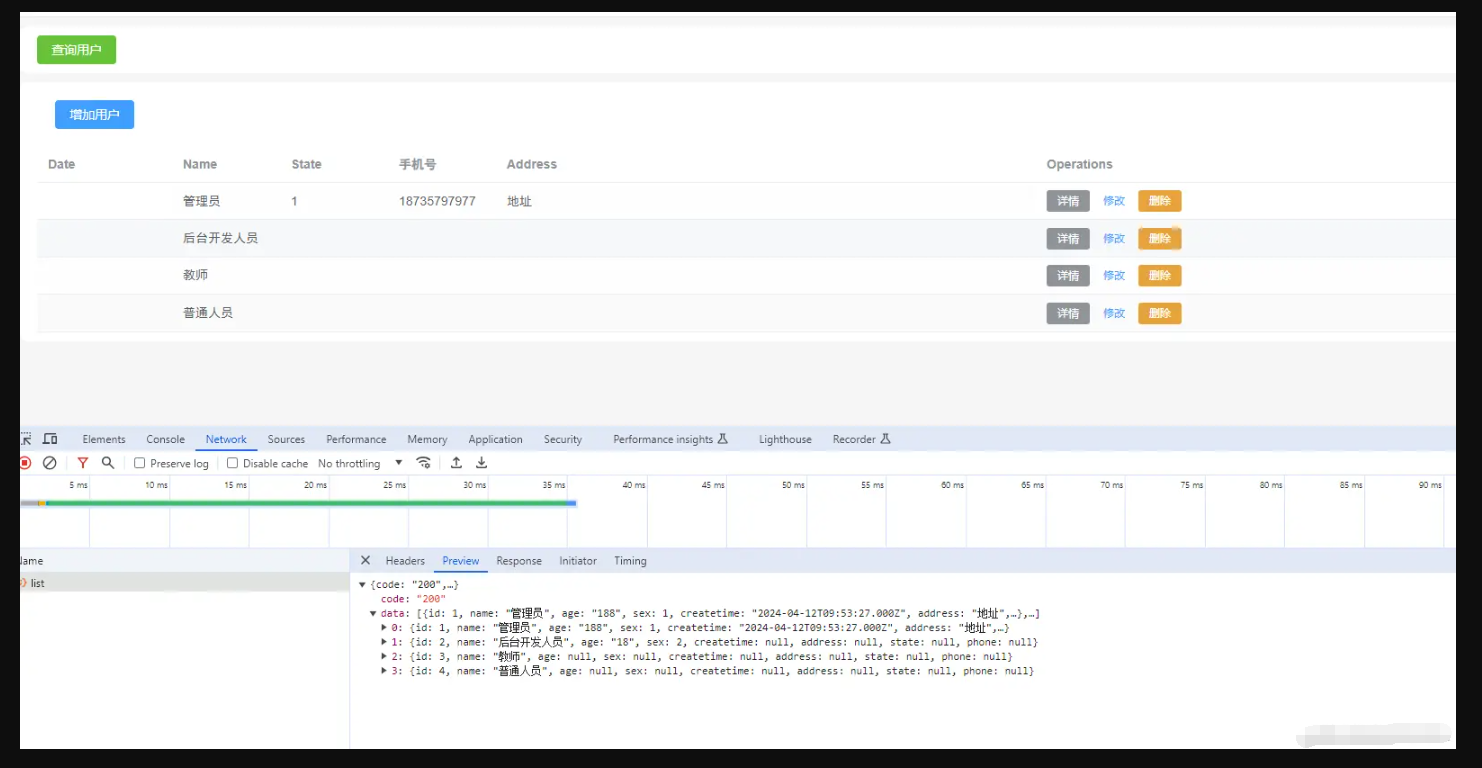The image size is (1482, 768).
Task: Open the Timing tab
Action: (630, 561)
